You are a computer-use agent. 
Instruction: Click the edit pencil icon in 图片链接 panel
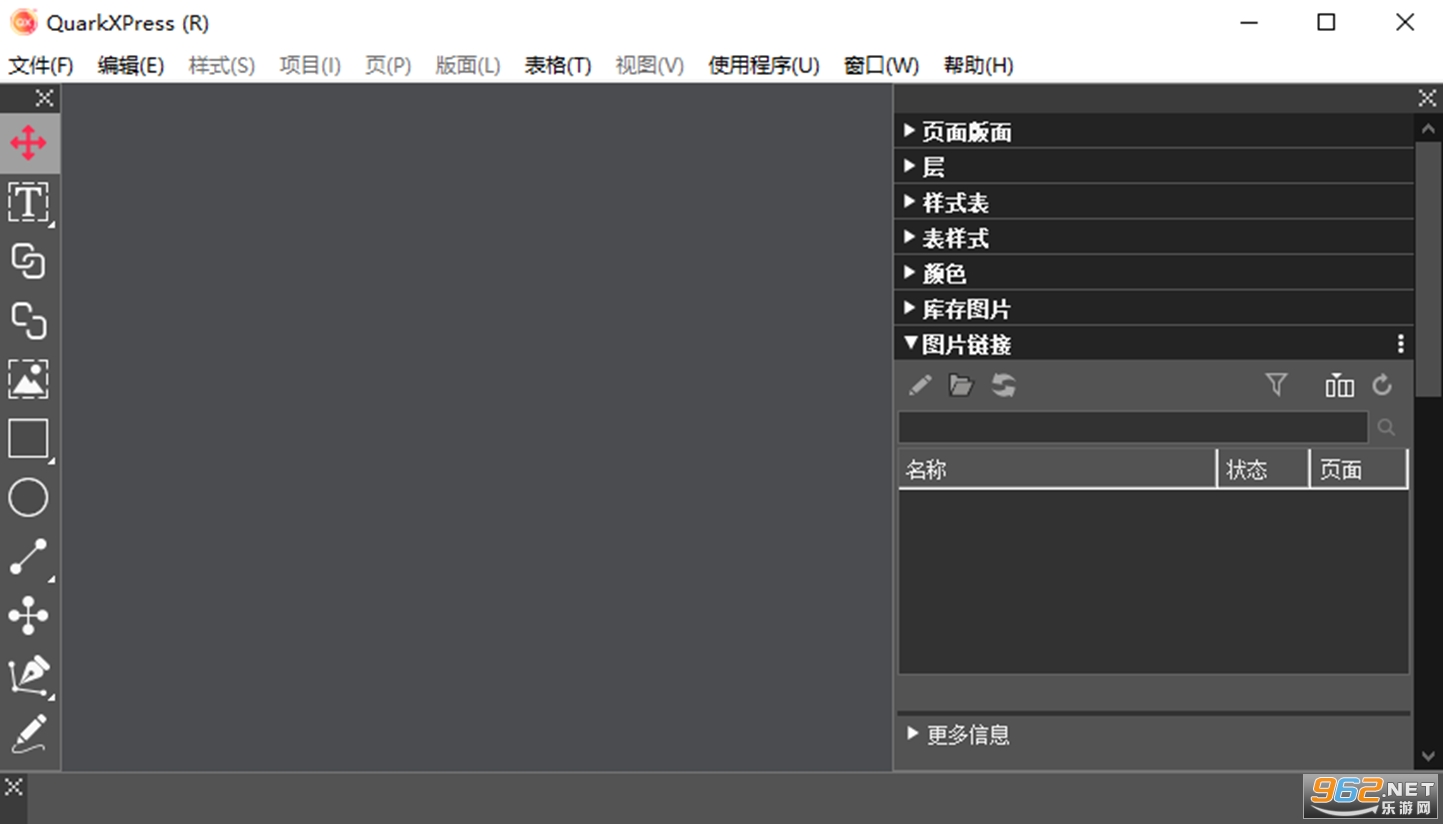click(x=920, y=385)
